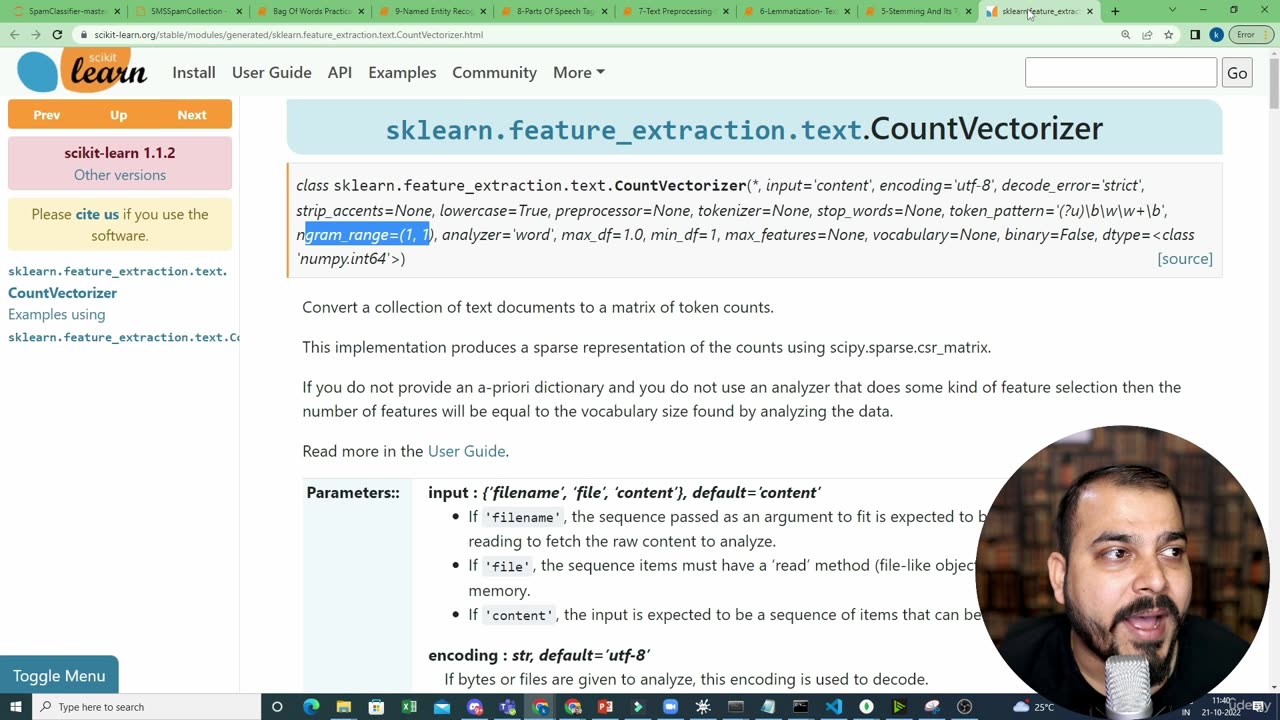Open Examples in the navbar
The height and width of the screenshot is (720, 1280).
402,72
